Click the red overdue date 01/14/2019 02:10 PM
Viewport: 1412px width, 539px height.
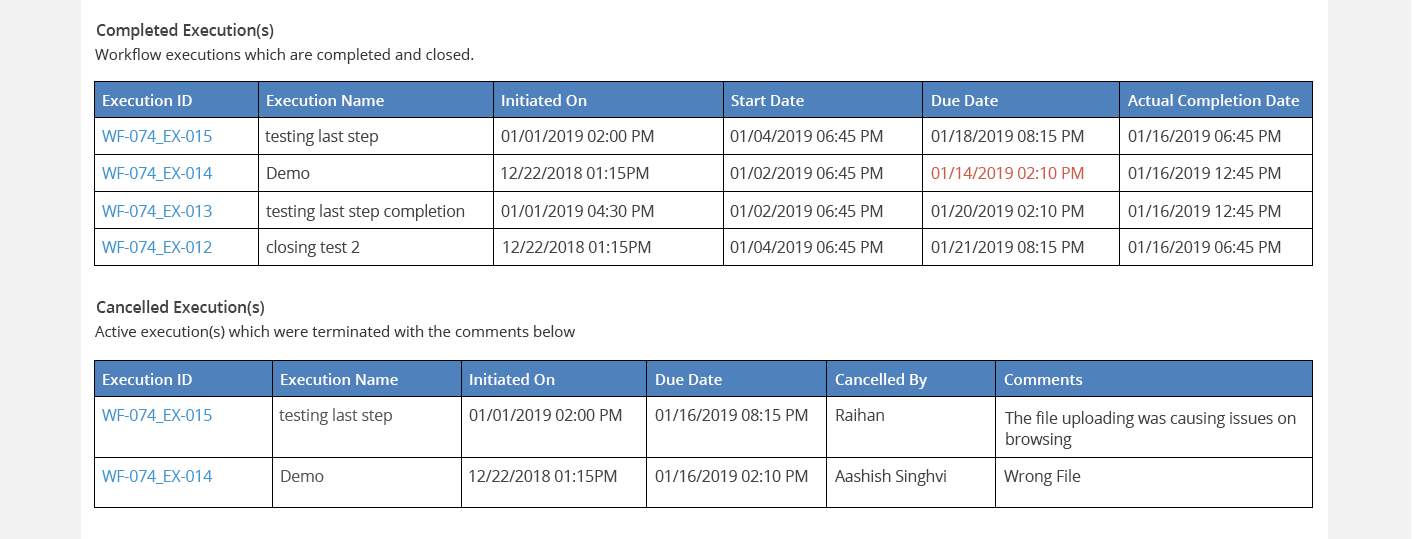coord(1007,173)
